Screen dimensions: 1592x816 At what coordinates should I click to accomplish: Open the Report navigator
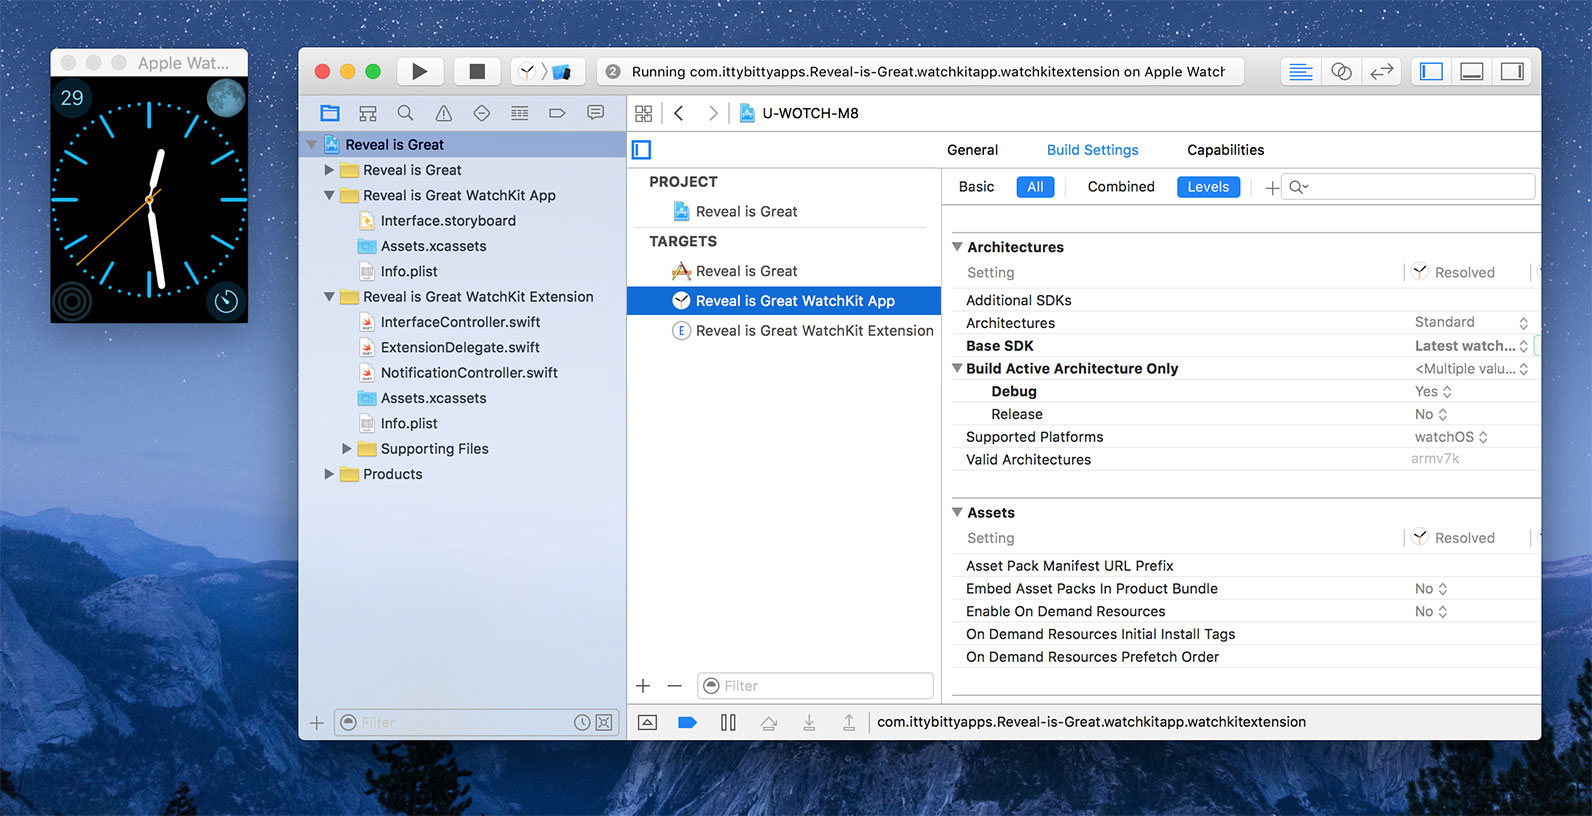(x=595, y=113)
